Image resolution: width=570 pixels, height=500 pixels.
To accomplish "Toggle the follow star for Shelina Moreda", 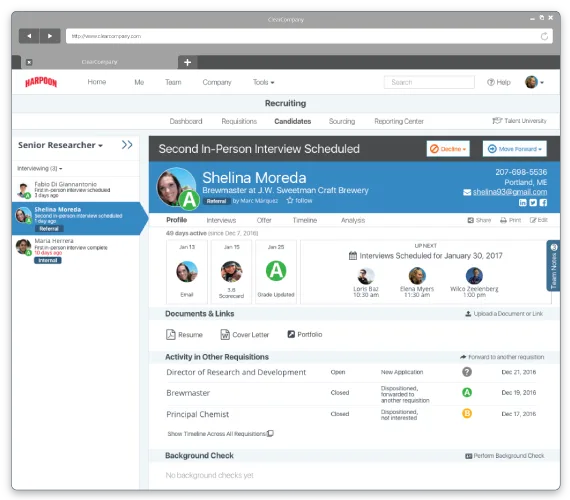I will point(290,200).
